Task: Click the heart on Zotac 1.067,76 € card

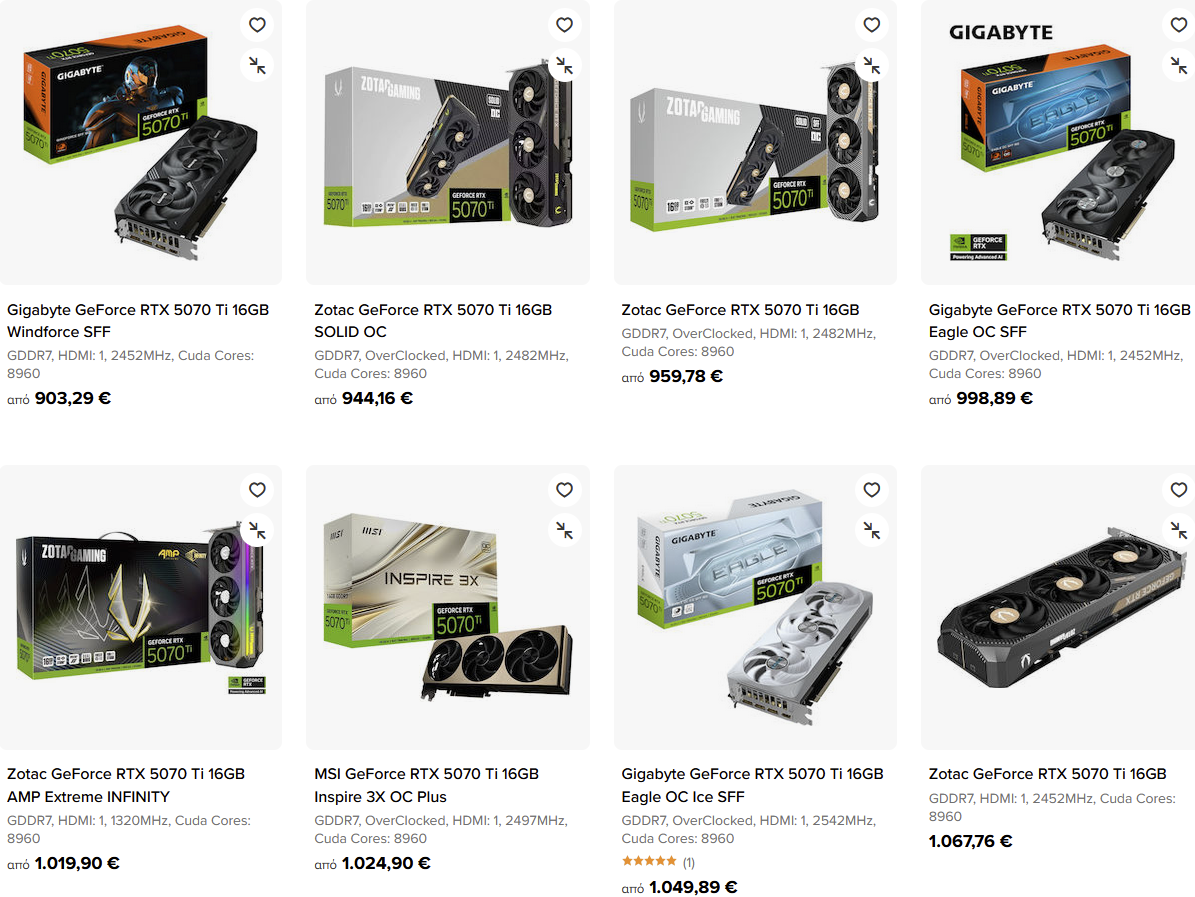Action: point(1179,490)
